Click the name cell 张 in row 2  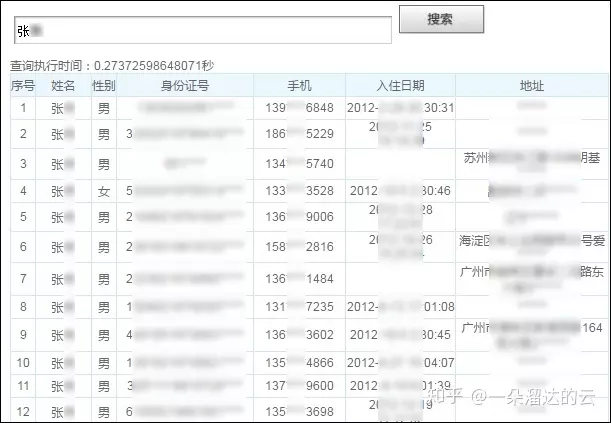[63, 134]
